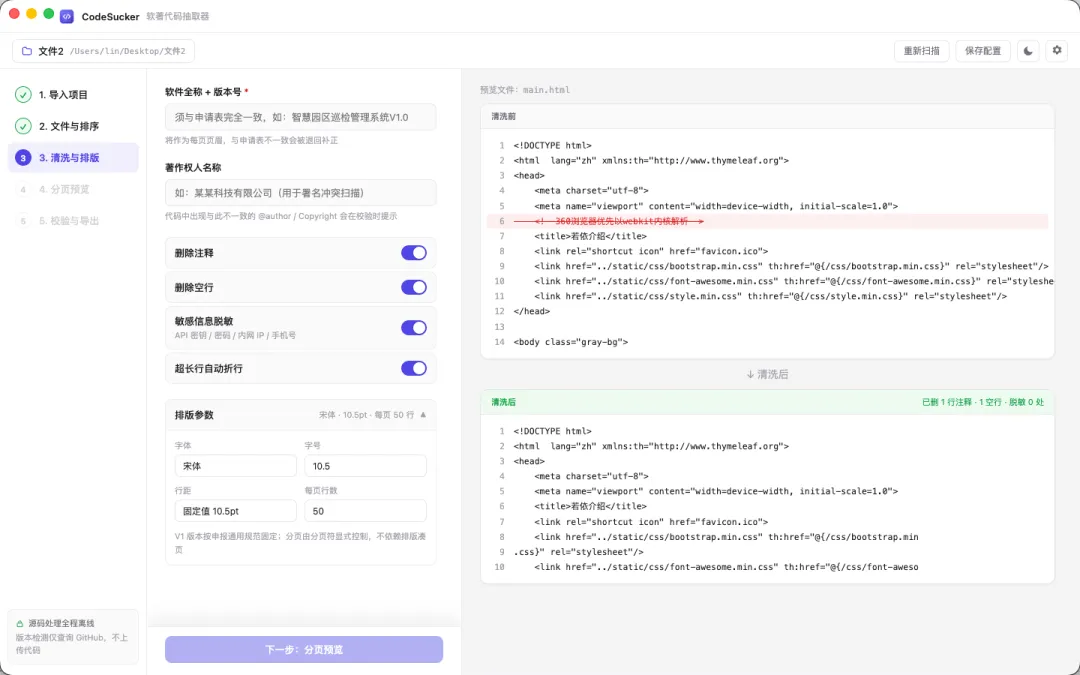Click the 软著代码抽取器 subtitle text
This screenshot has width=1080, height=675.
pos(178,17)
